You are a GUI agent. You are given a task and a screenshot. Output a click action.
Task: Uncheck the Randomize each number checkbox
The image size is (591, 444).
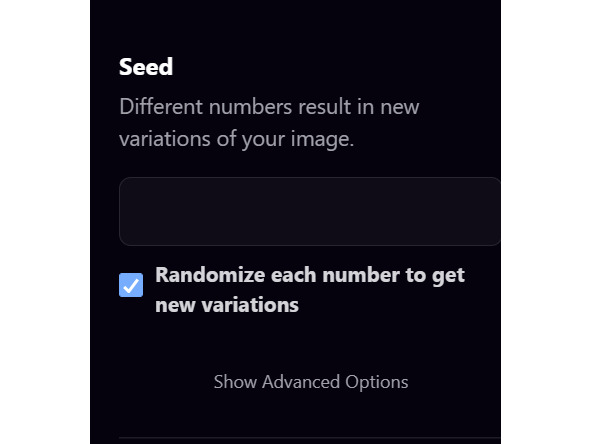coord(131,285)
